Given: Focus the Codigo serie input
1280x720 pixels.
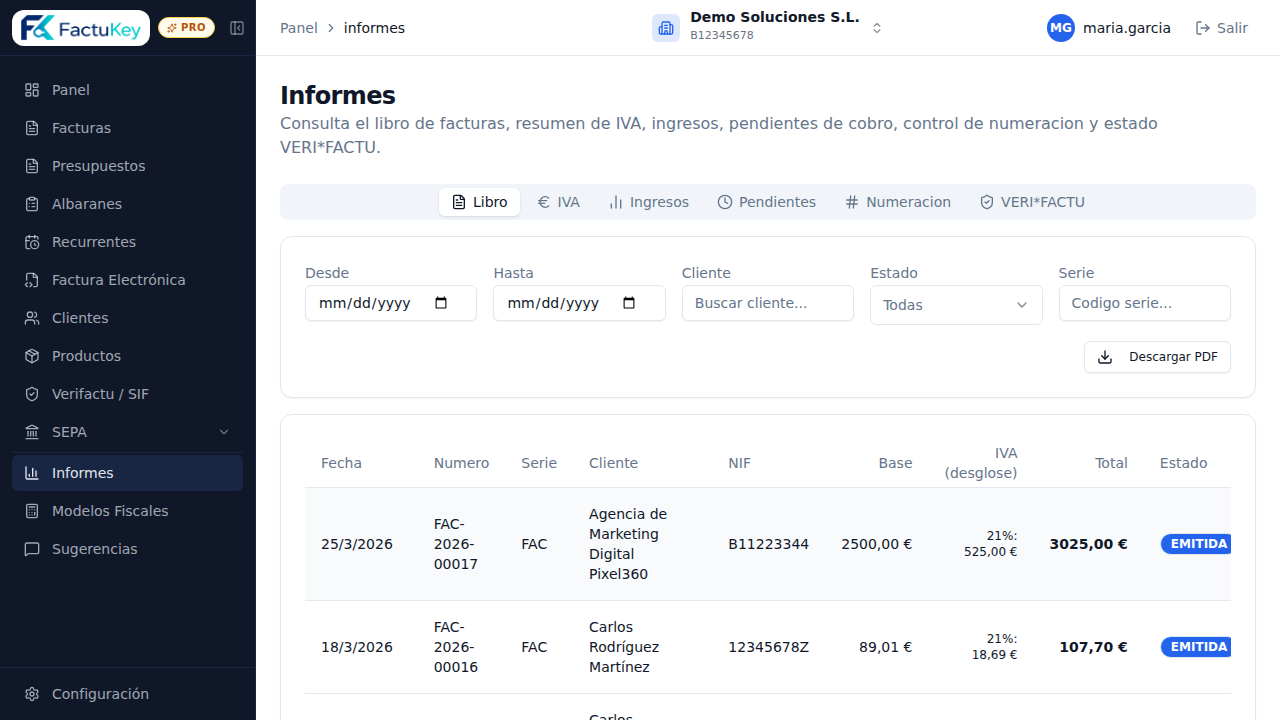Looking at the screenshot, I should tap(1145, 303).
